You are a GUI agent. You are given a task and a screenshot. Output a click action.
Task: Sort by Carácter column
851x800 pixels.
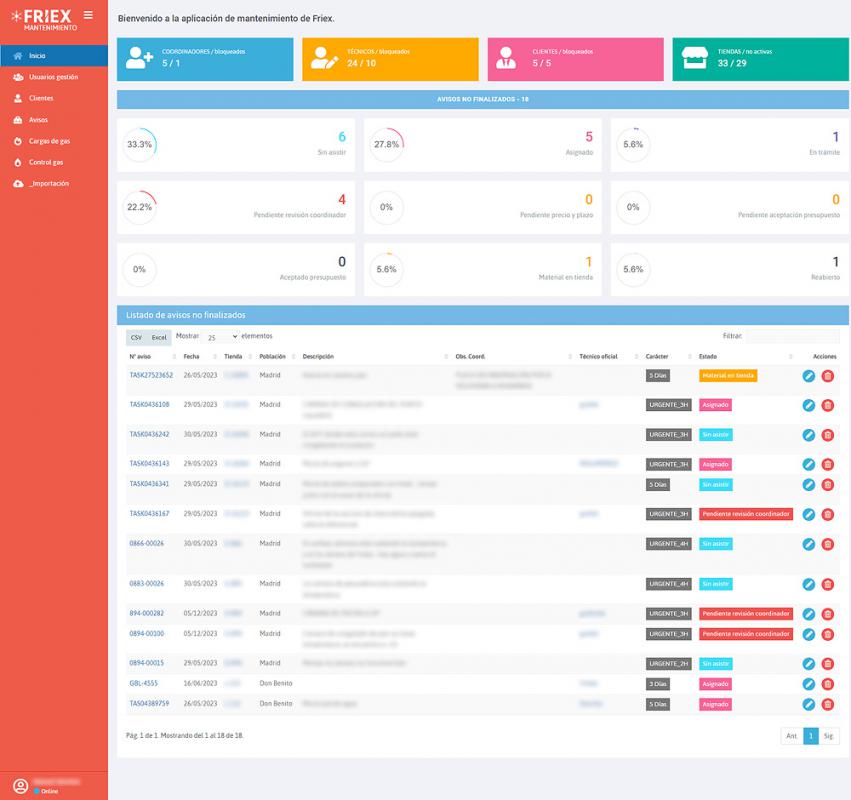click(668, 357)
